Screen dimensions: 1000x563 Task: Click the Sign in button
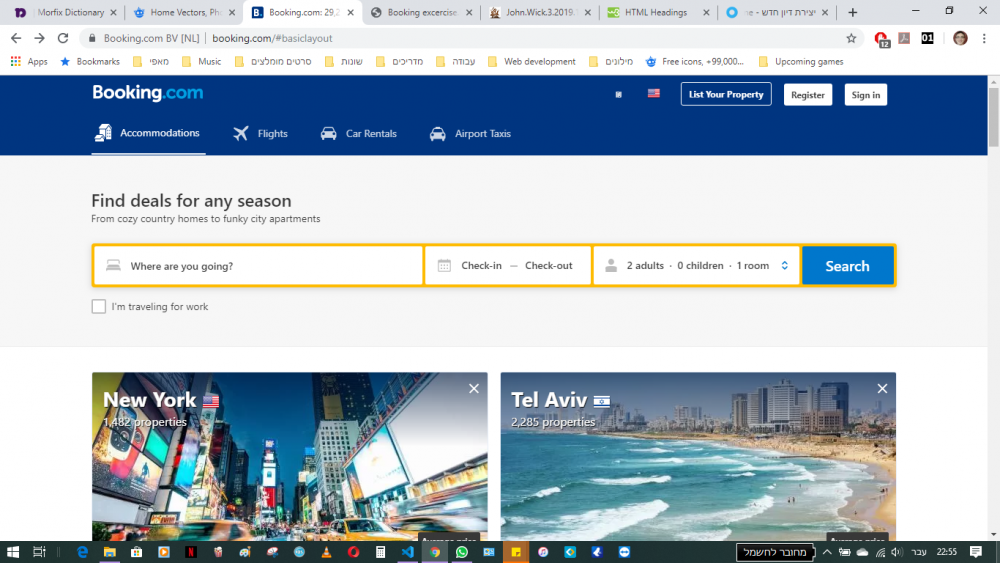tap(865, 94)
